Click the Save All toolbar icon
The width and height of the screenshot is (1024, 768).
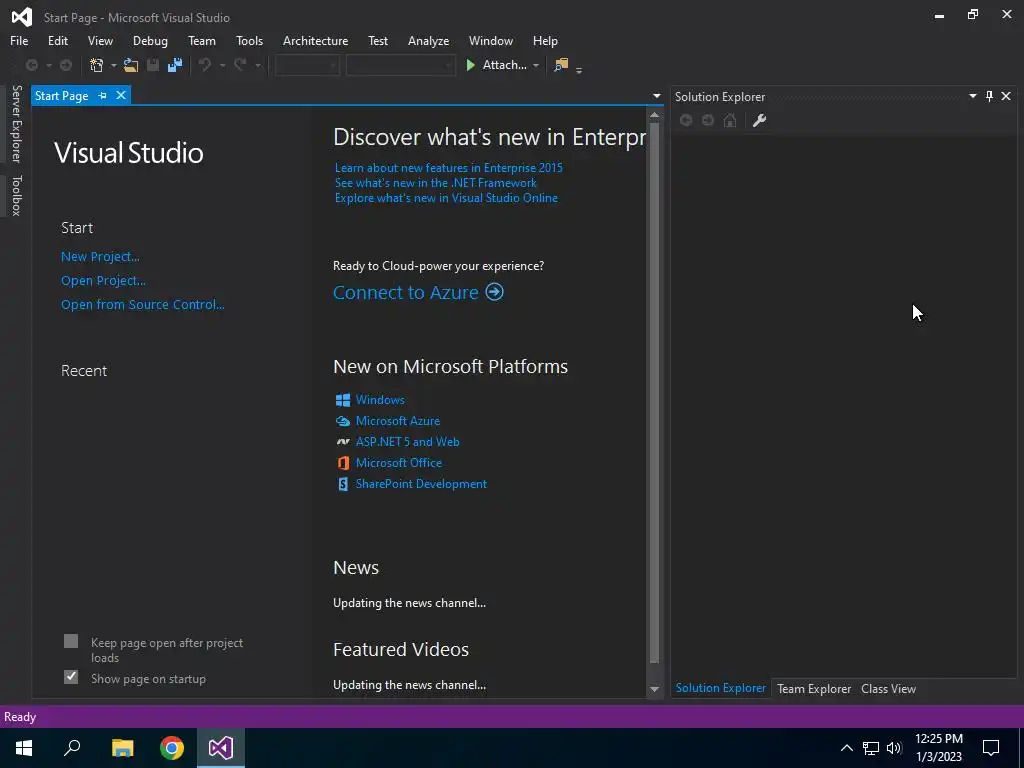174,65
